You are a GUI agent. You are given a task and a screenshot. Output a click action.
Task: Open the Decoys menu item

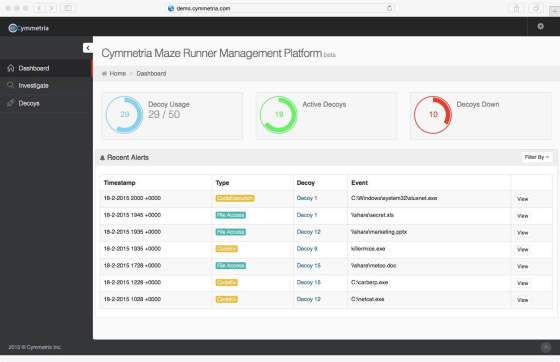pos(29,103)
